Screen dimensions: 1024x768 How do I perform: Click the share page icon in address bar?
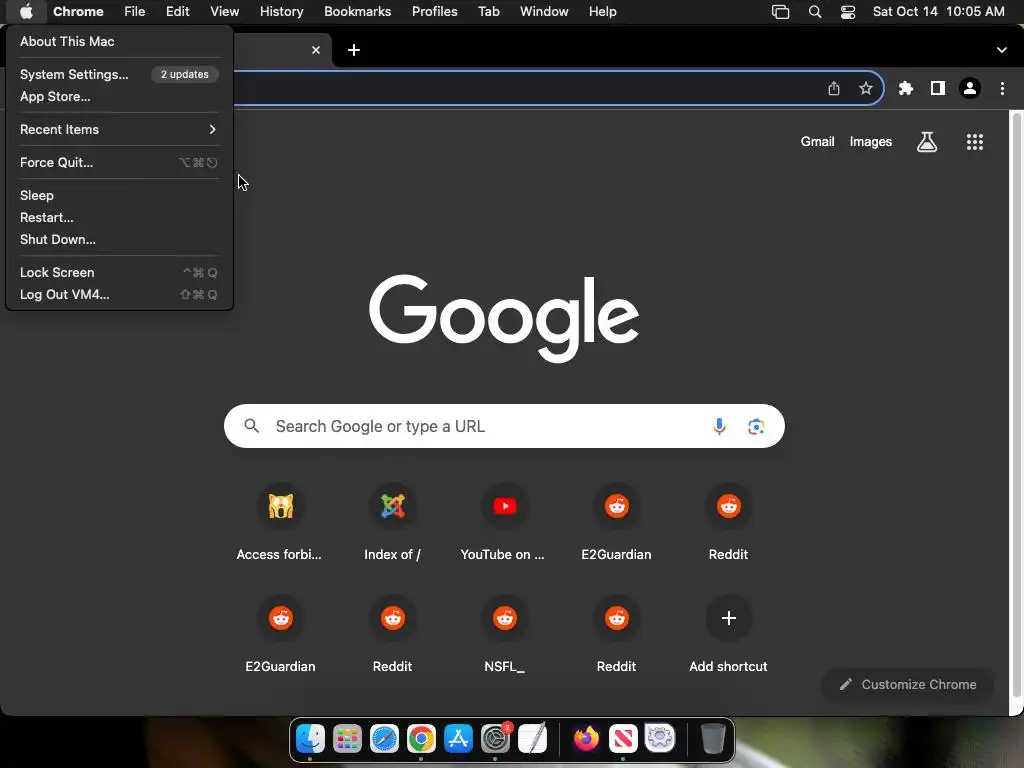coord(834,88)
